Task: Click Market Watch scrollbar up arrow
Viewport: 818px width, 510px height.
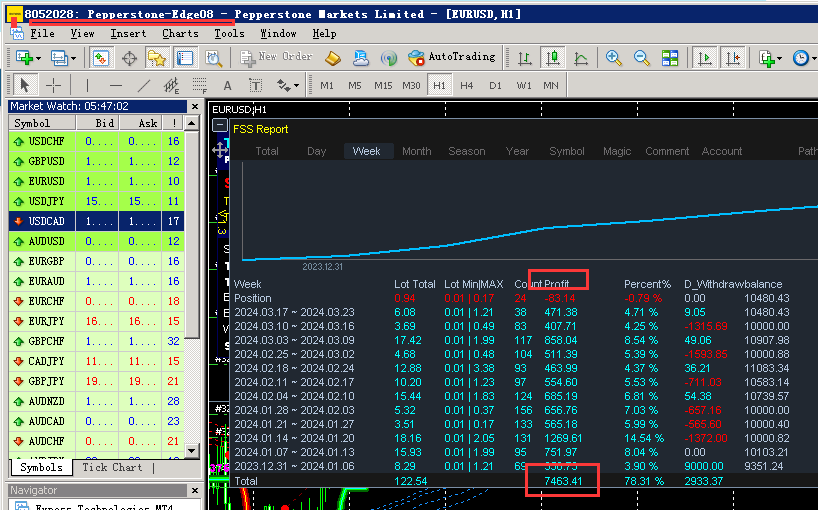Action: (191, 123)
